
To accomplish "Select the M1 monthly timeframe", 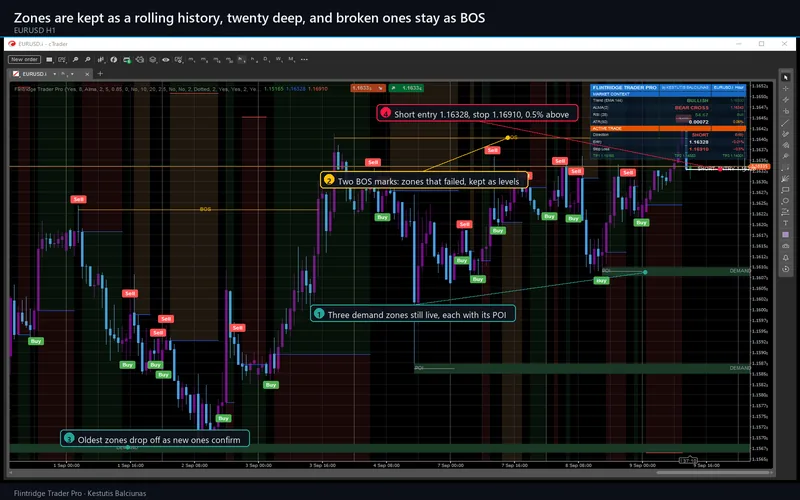I will tap(291, 60).
